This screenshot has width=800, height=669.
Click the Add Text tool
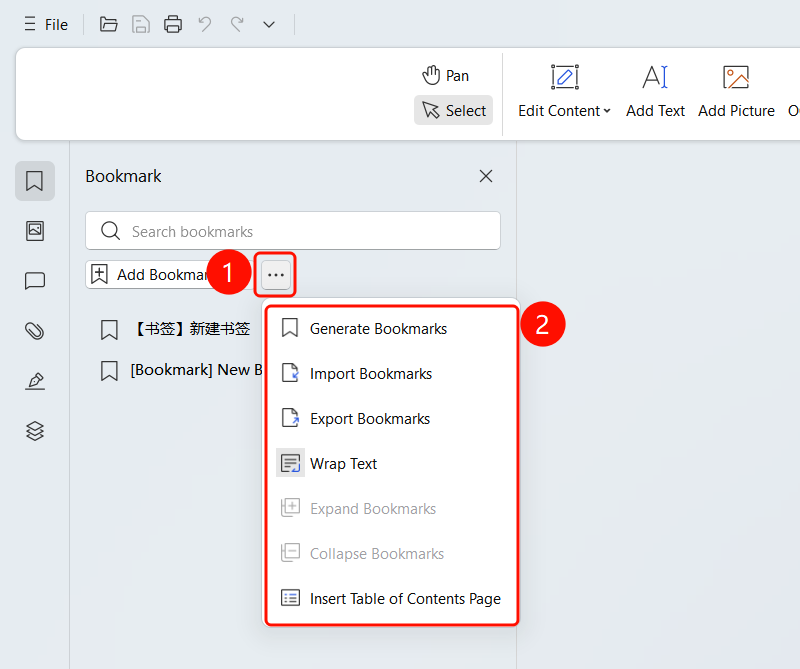click(655, 91)
